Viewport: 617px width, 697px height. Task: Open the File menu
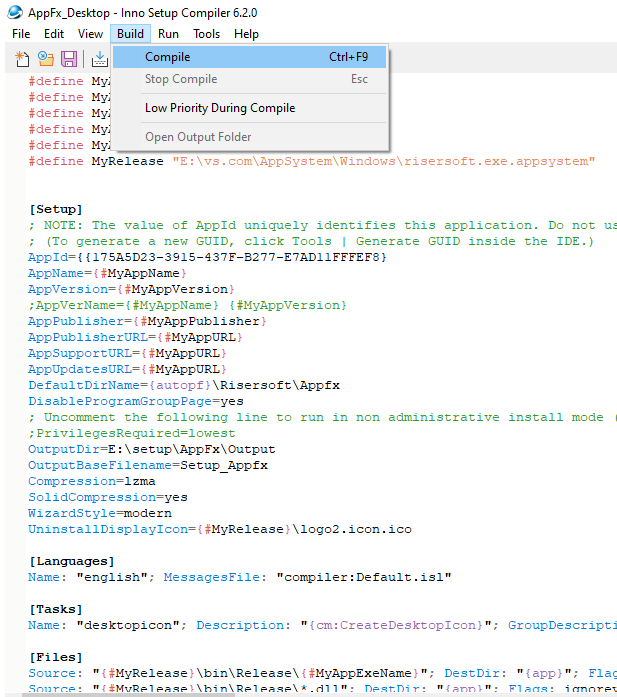[x=21, y=34]
